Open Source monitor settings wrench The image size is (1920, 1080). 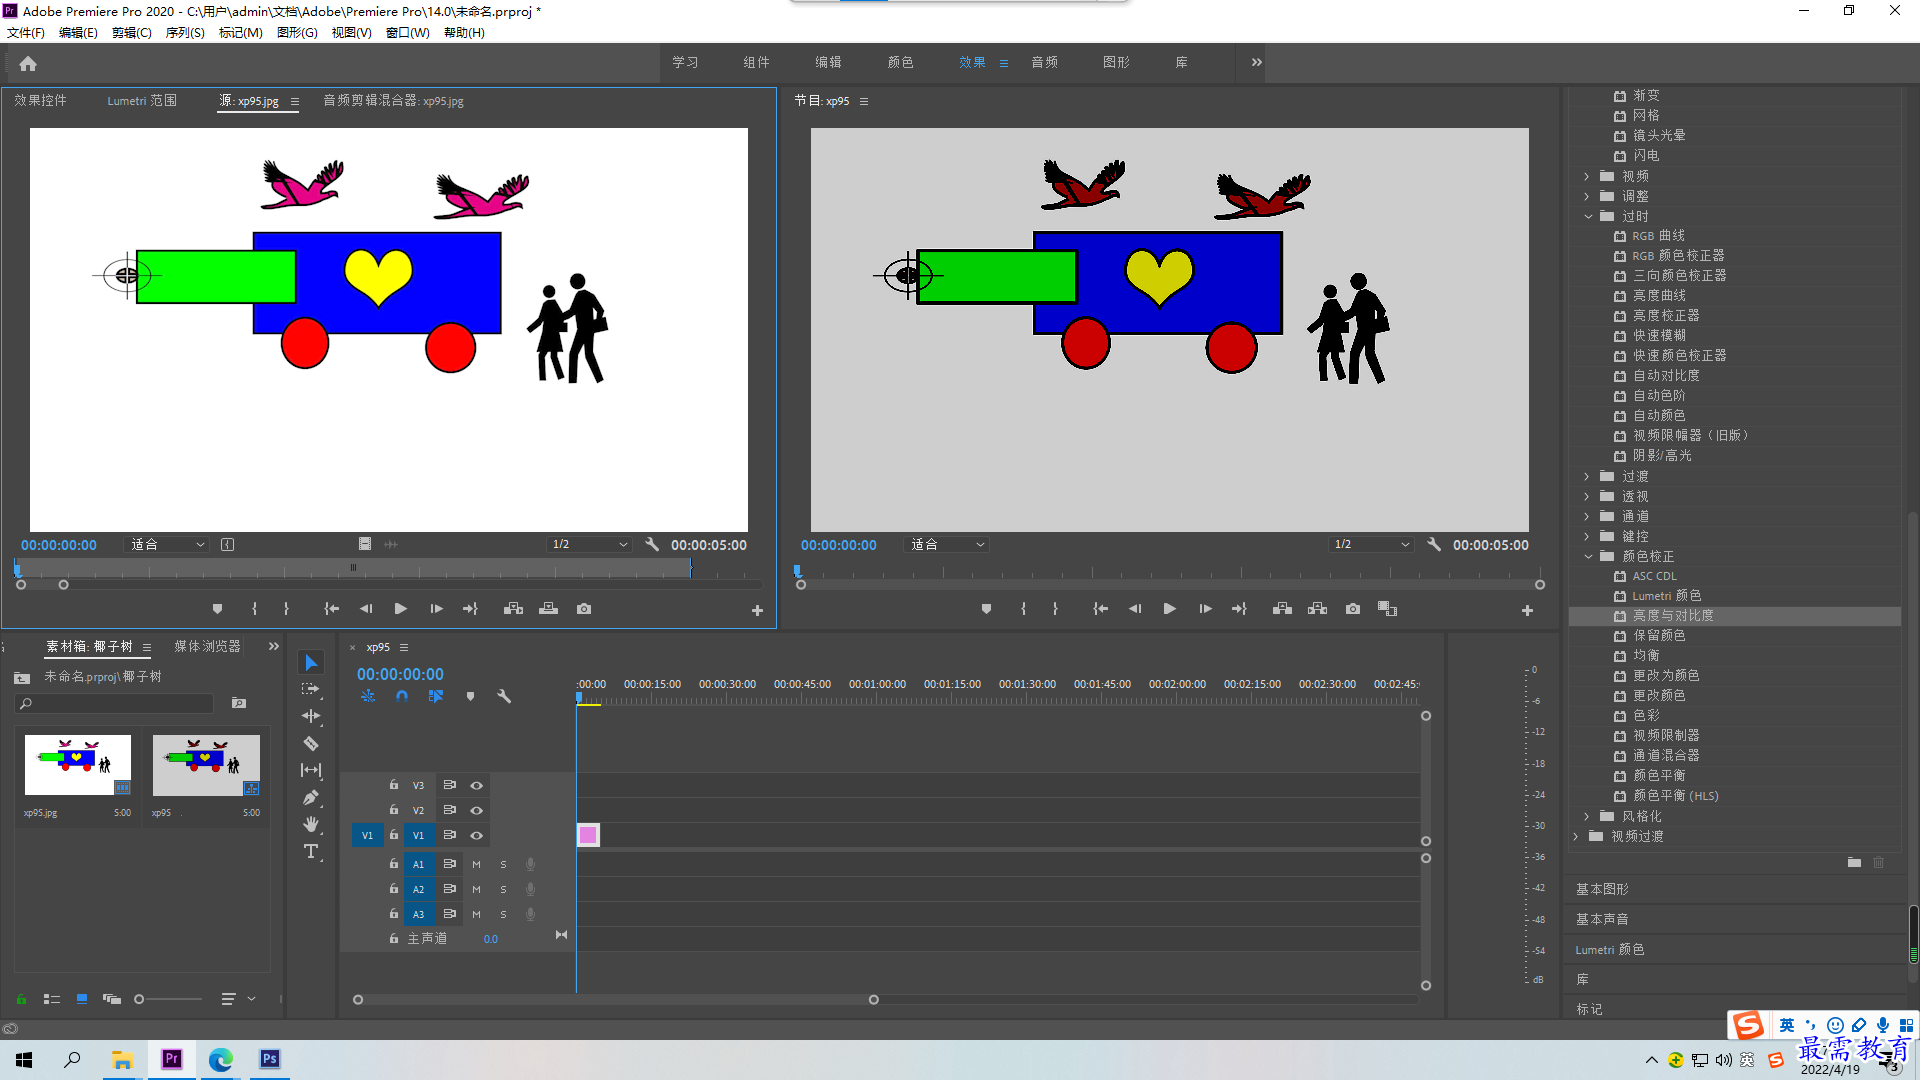652,544
